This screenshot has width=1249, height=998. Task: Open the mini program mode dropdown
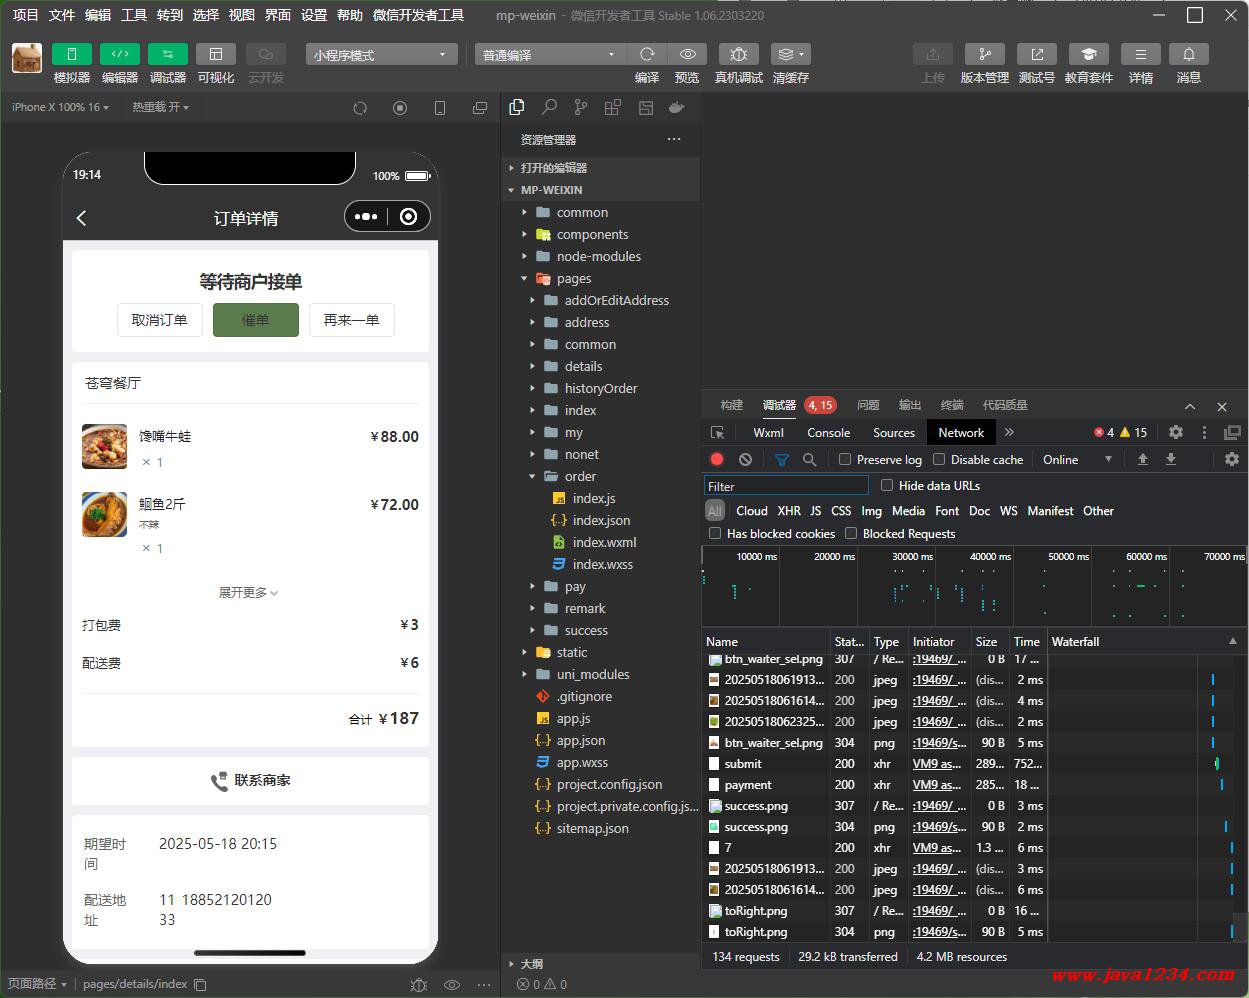click(381, 55)
